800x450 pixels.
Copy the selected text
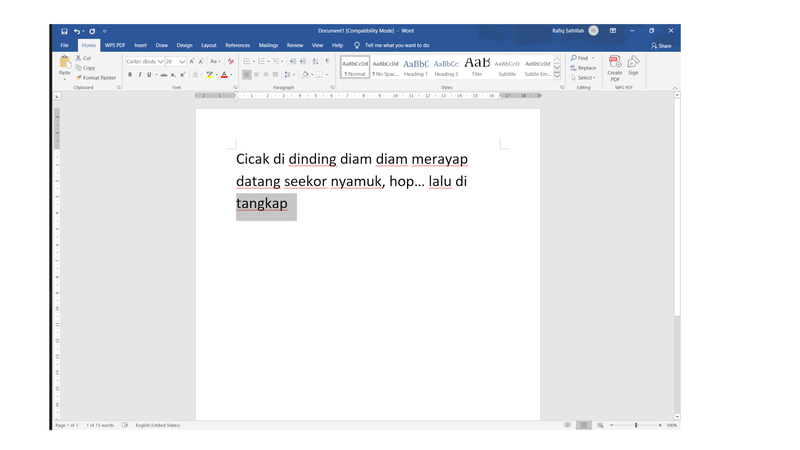(x=85, y=68)
